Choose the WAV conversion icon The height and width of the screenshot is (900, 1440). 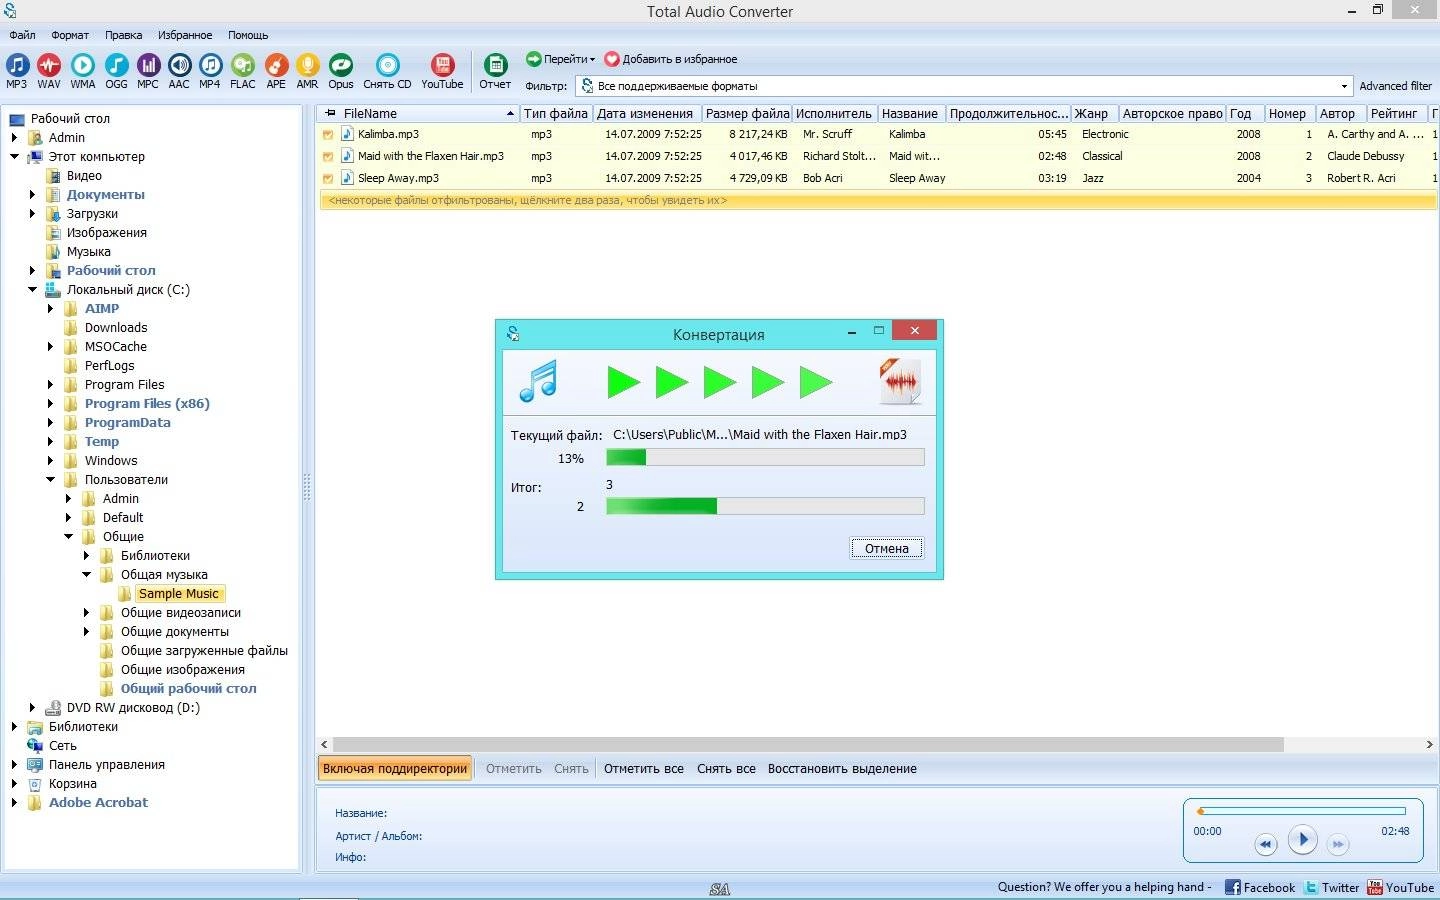[x=49, y=71]
